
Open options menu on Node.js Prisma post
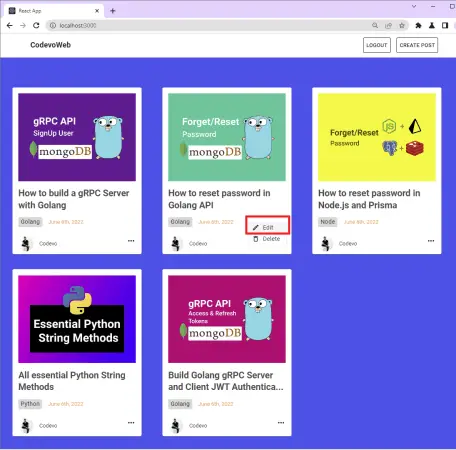point(431,241)
